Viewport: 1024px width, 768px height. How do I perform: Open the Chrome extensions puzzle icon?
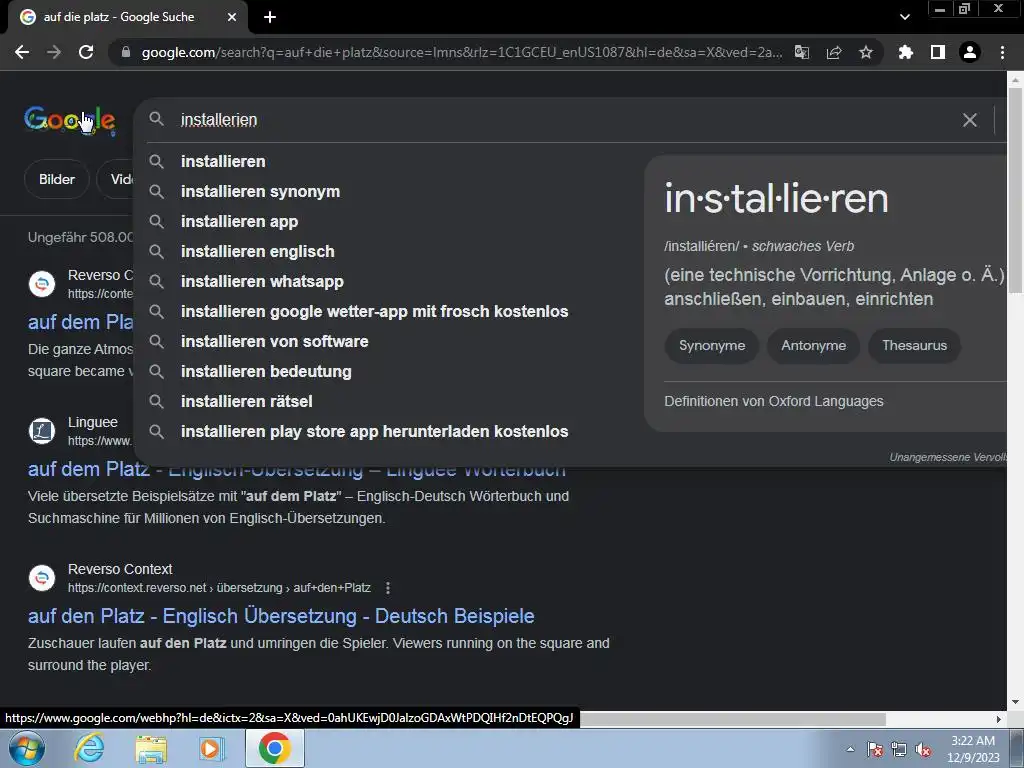tap(906, 52)
